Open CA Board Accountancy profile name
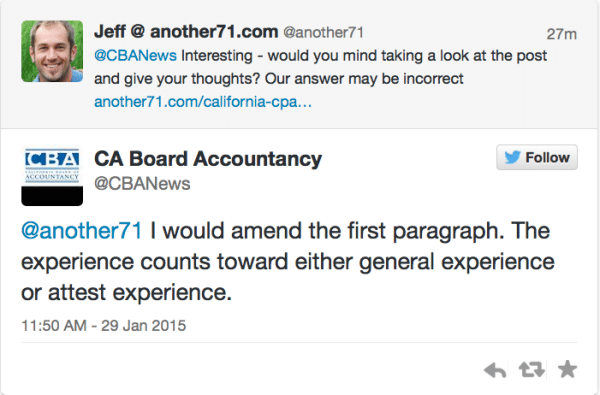600x395 pixels. point(208,159)
